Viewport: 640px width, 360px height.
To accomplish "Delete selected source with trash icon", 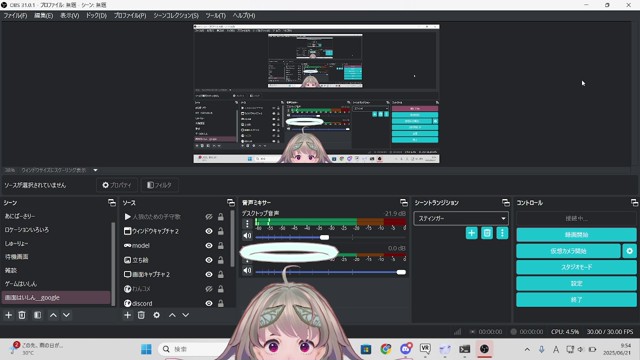I will point(141,315).
